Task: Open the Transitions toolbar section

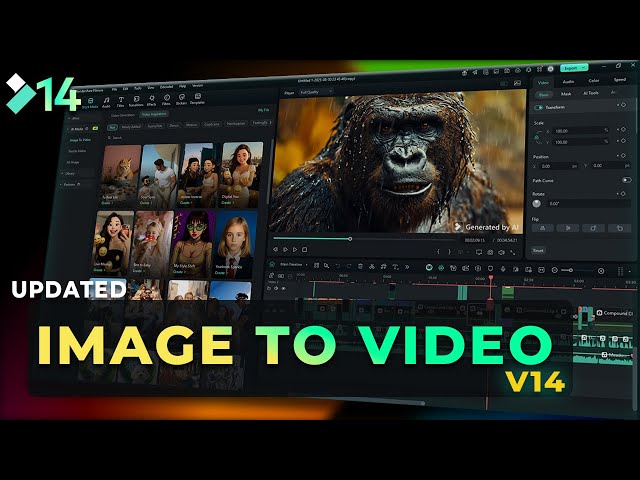Action: click(x=136, y=101)
